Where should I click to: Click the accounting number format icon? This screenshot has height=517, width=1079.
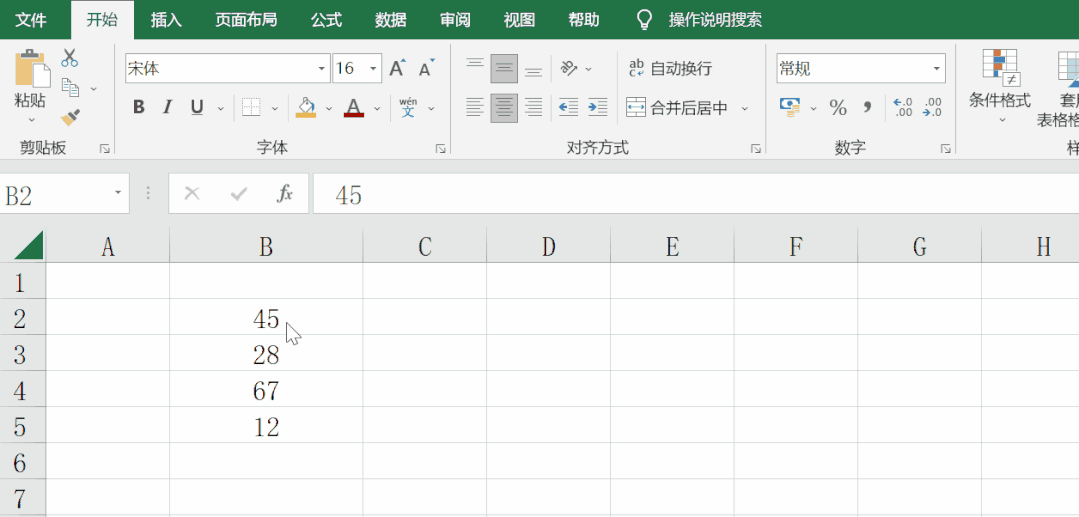(x=790, y=107)
